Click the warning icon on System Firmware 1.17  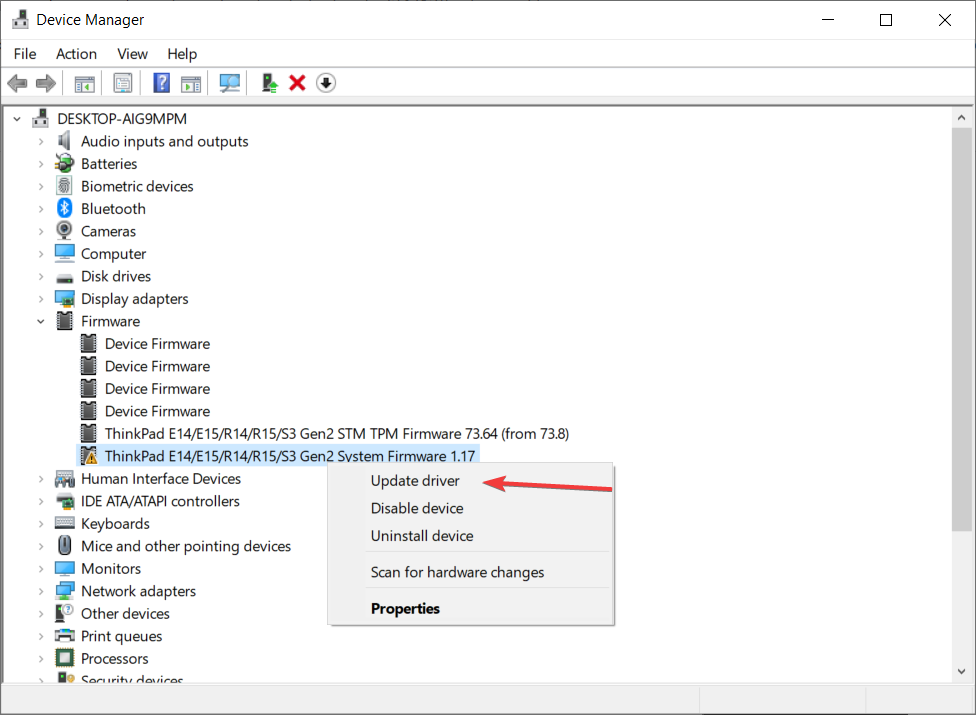(x=89, y=456)
